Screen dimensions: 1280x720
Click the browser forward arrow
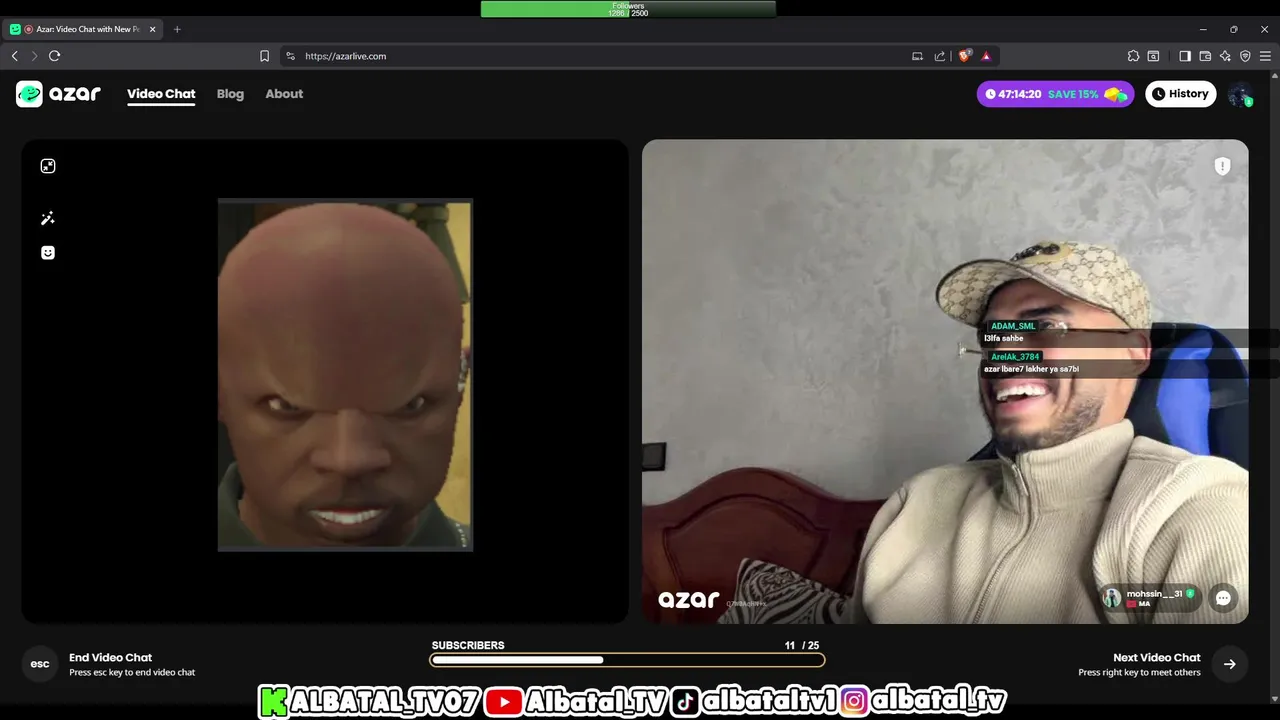pyautogui.click(x=34, y=56)
